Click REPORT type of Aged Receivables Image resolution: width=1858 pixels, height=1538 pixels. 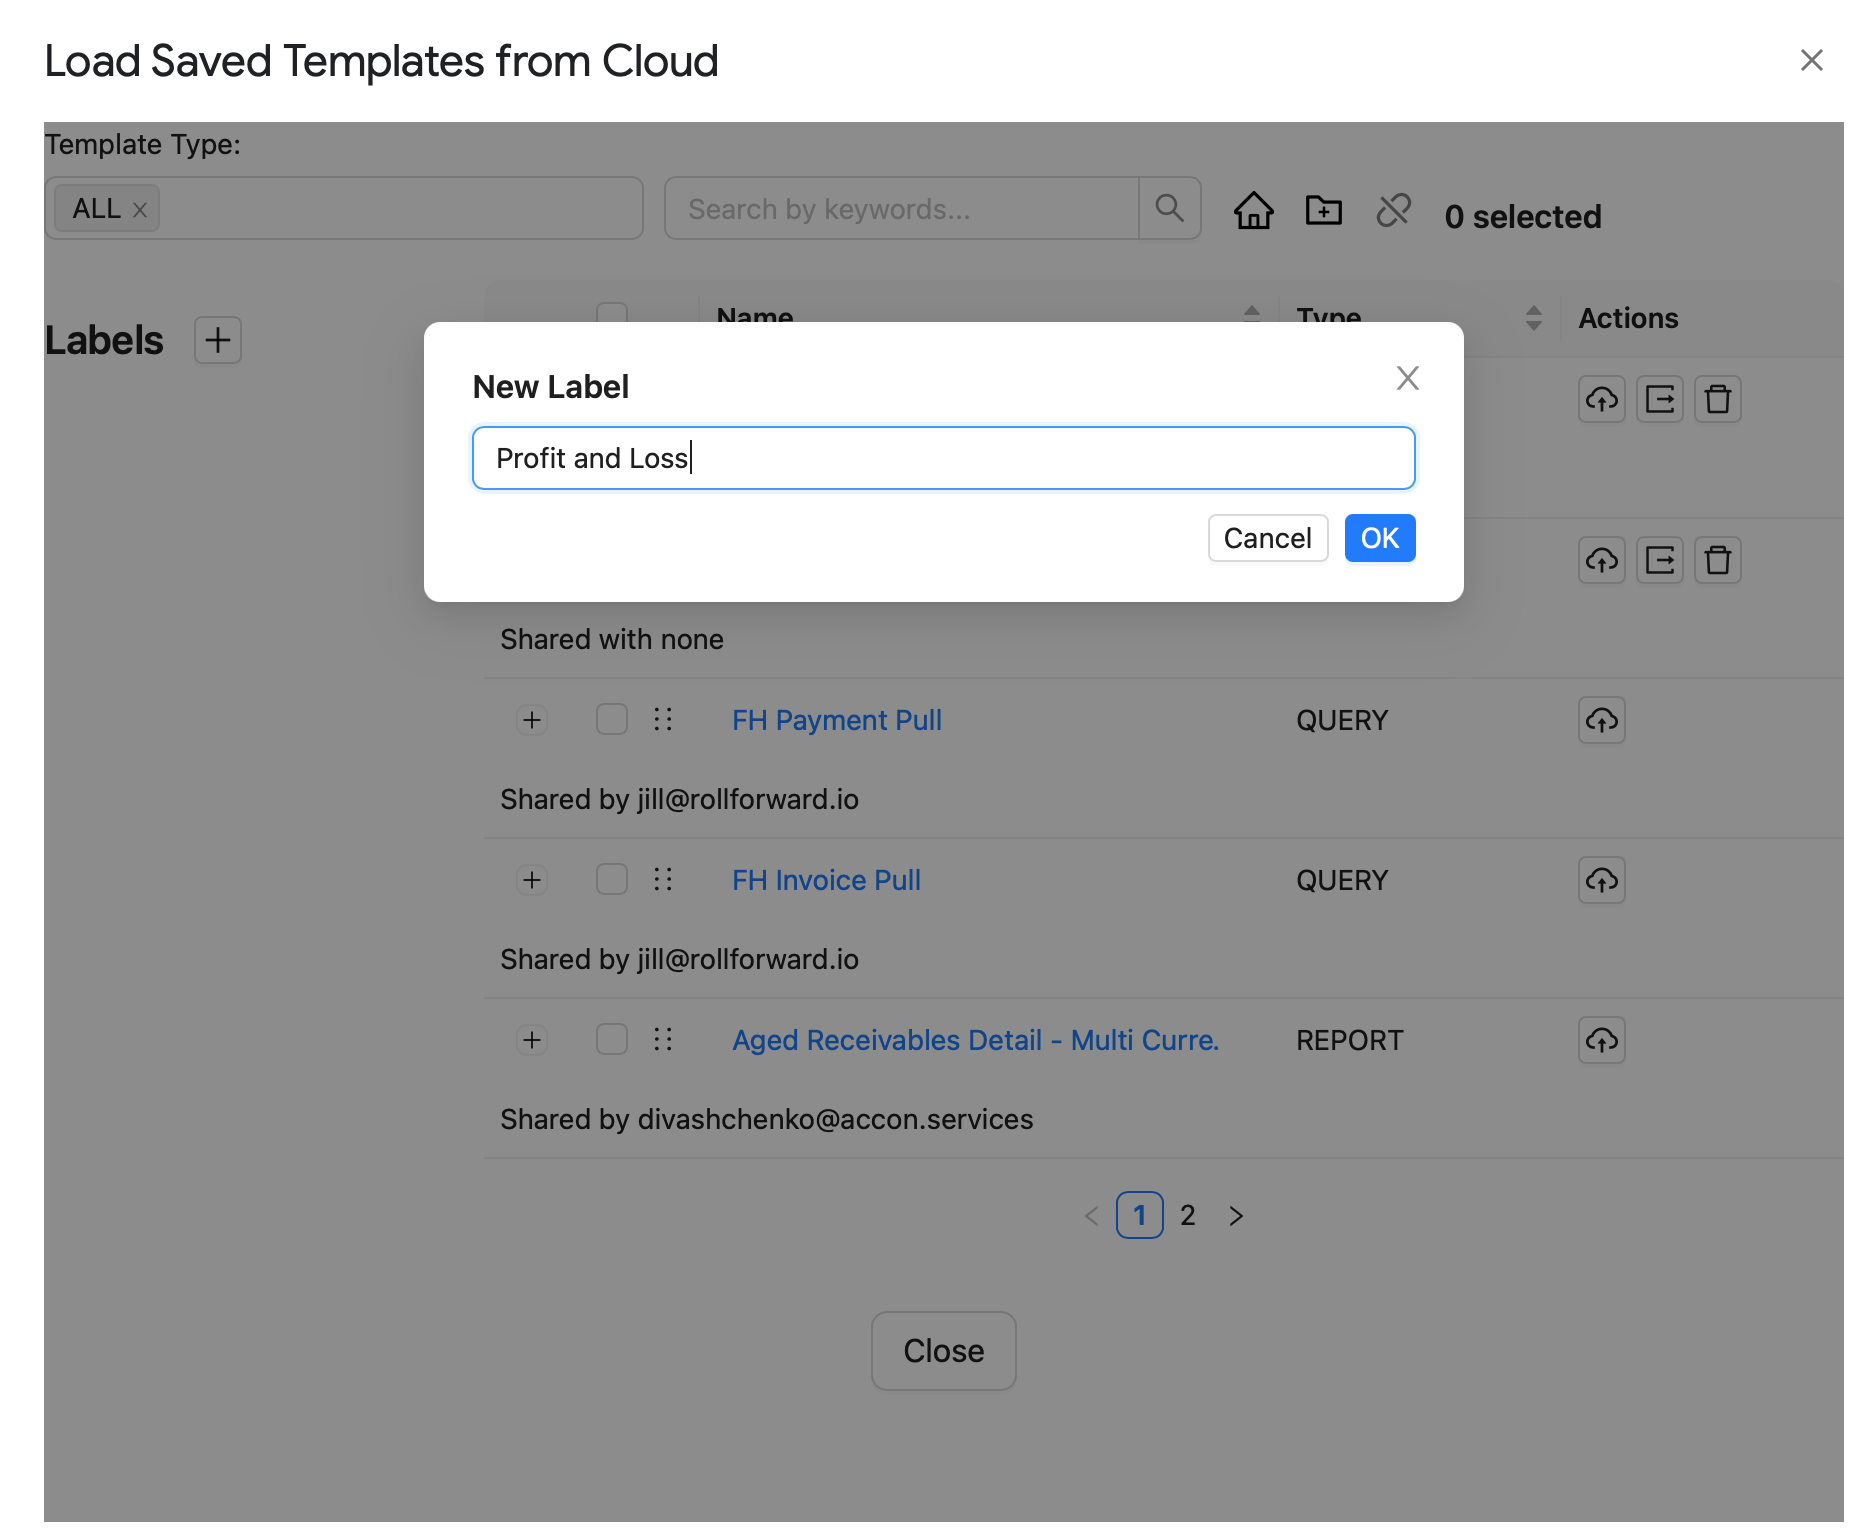point(1350,1040)
